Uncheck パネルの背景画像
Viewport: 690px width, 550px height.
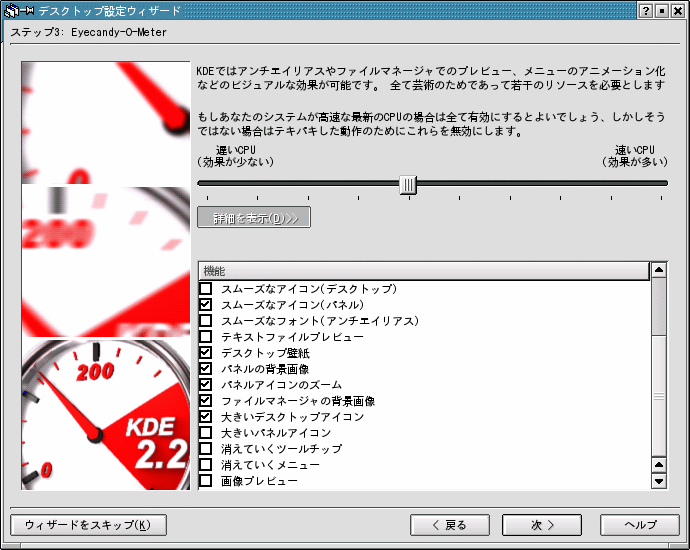pos(206,368)
